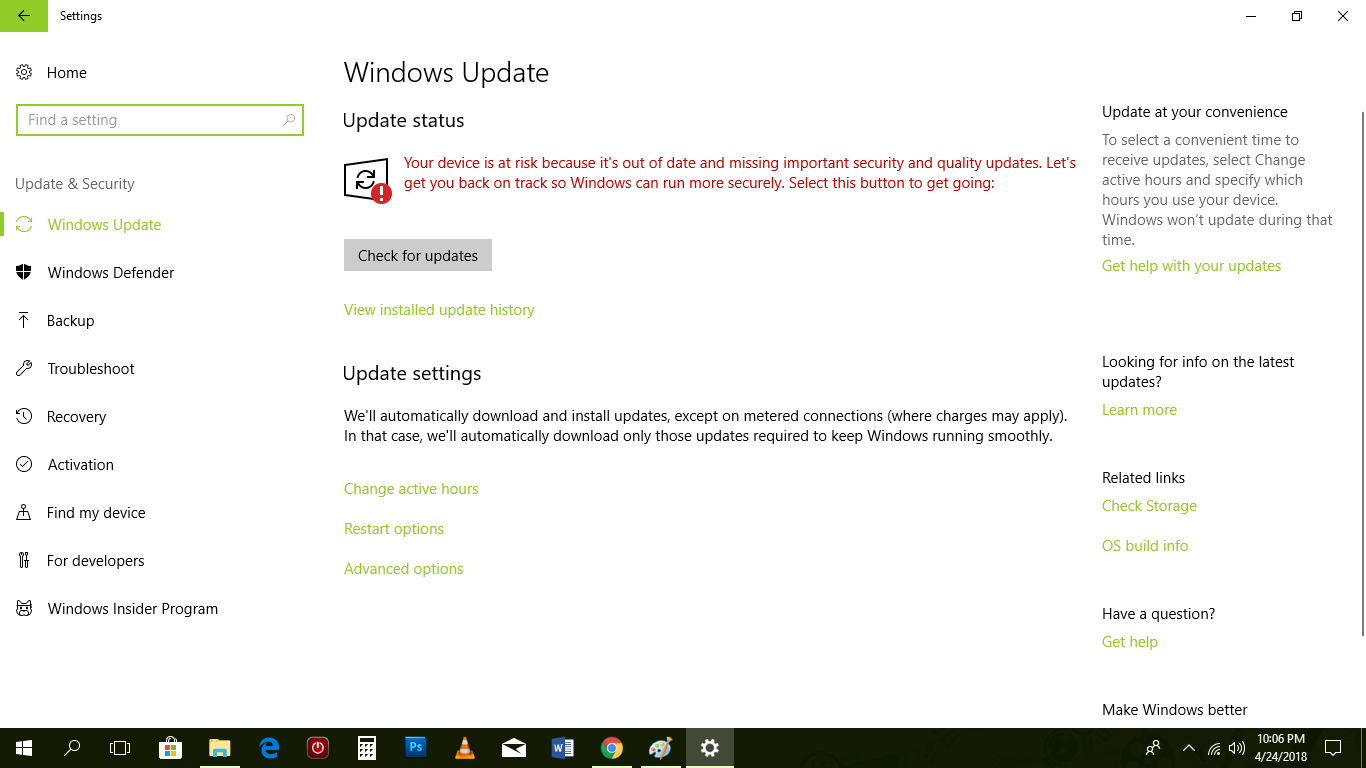Image resolution: width=1366 pixels, height=768 pixels.
Task: Click the search magnifier in Find a setting
Action: coord(289,120)
